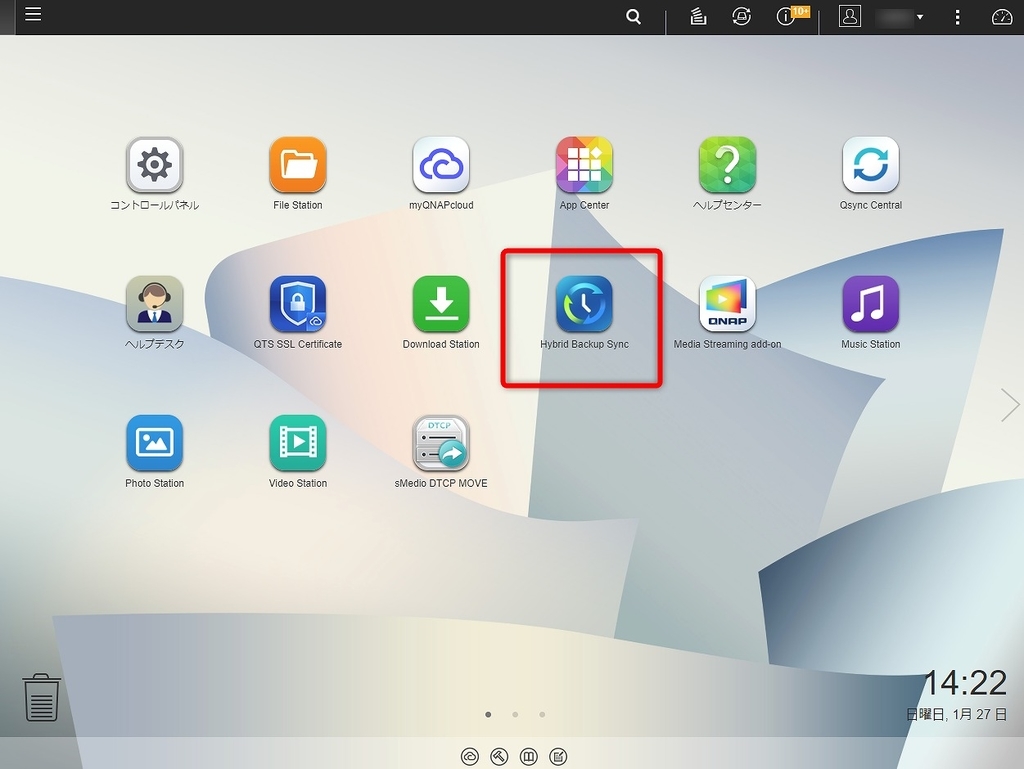The image size is (1024, 769).
Task: Select first desktop page dot
Action: [488, 714]
